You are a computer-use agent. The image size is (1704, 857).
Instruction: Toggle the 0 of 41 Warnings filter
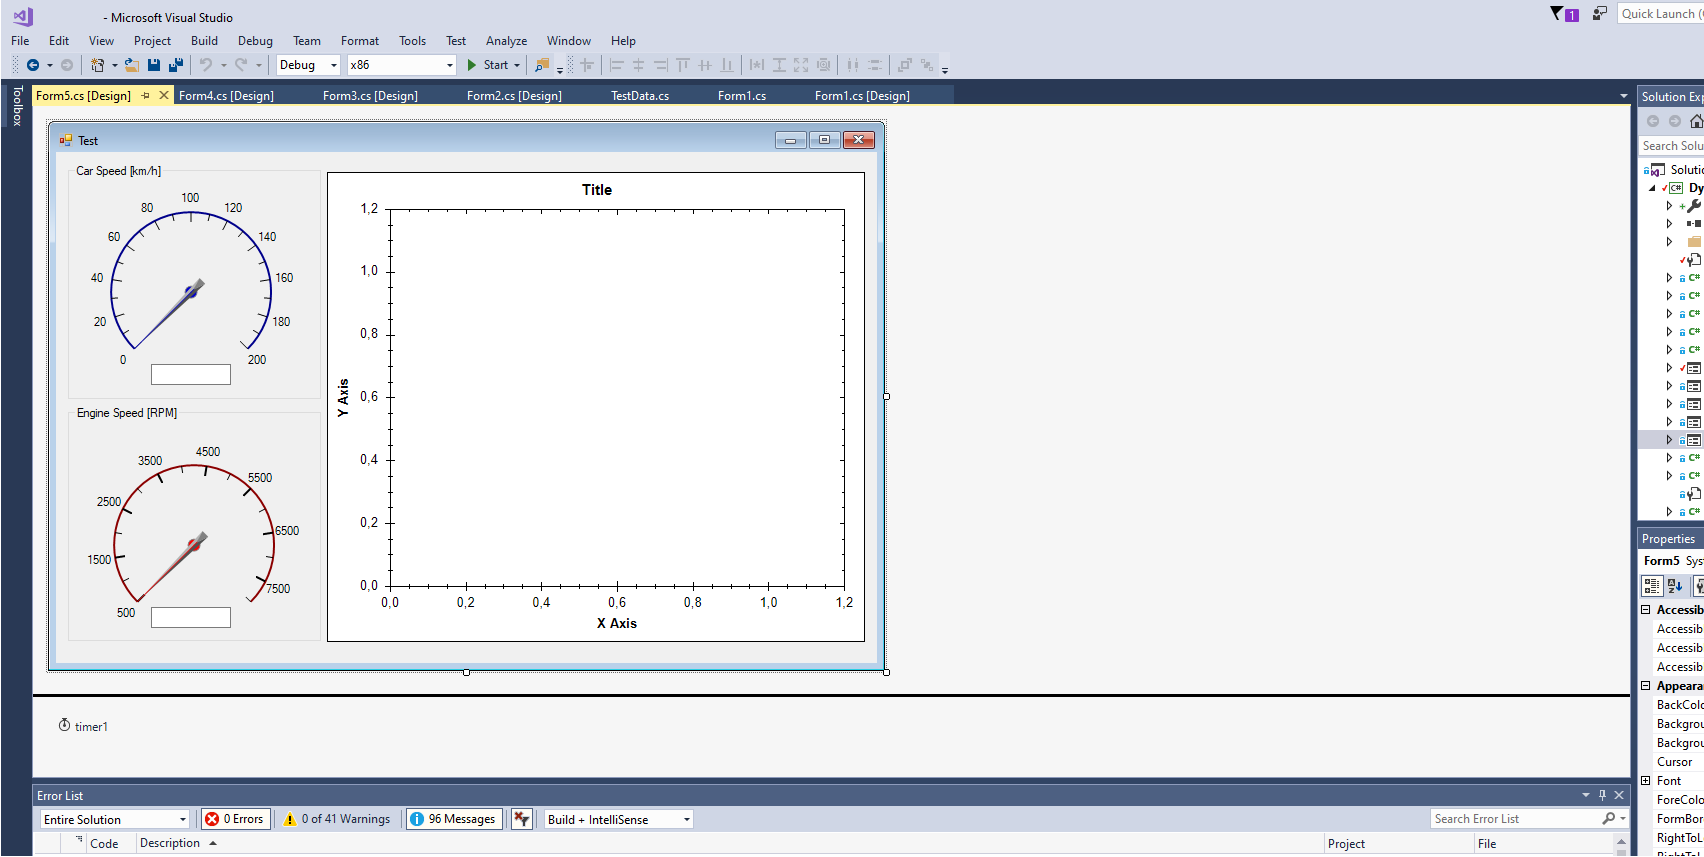[338, 819]
